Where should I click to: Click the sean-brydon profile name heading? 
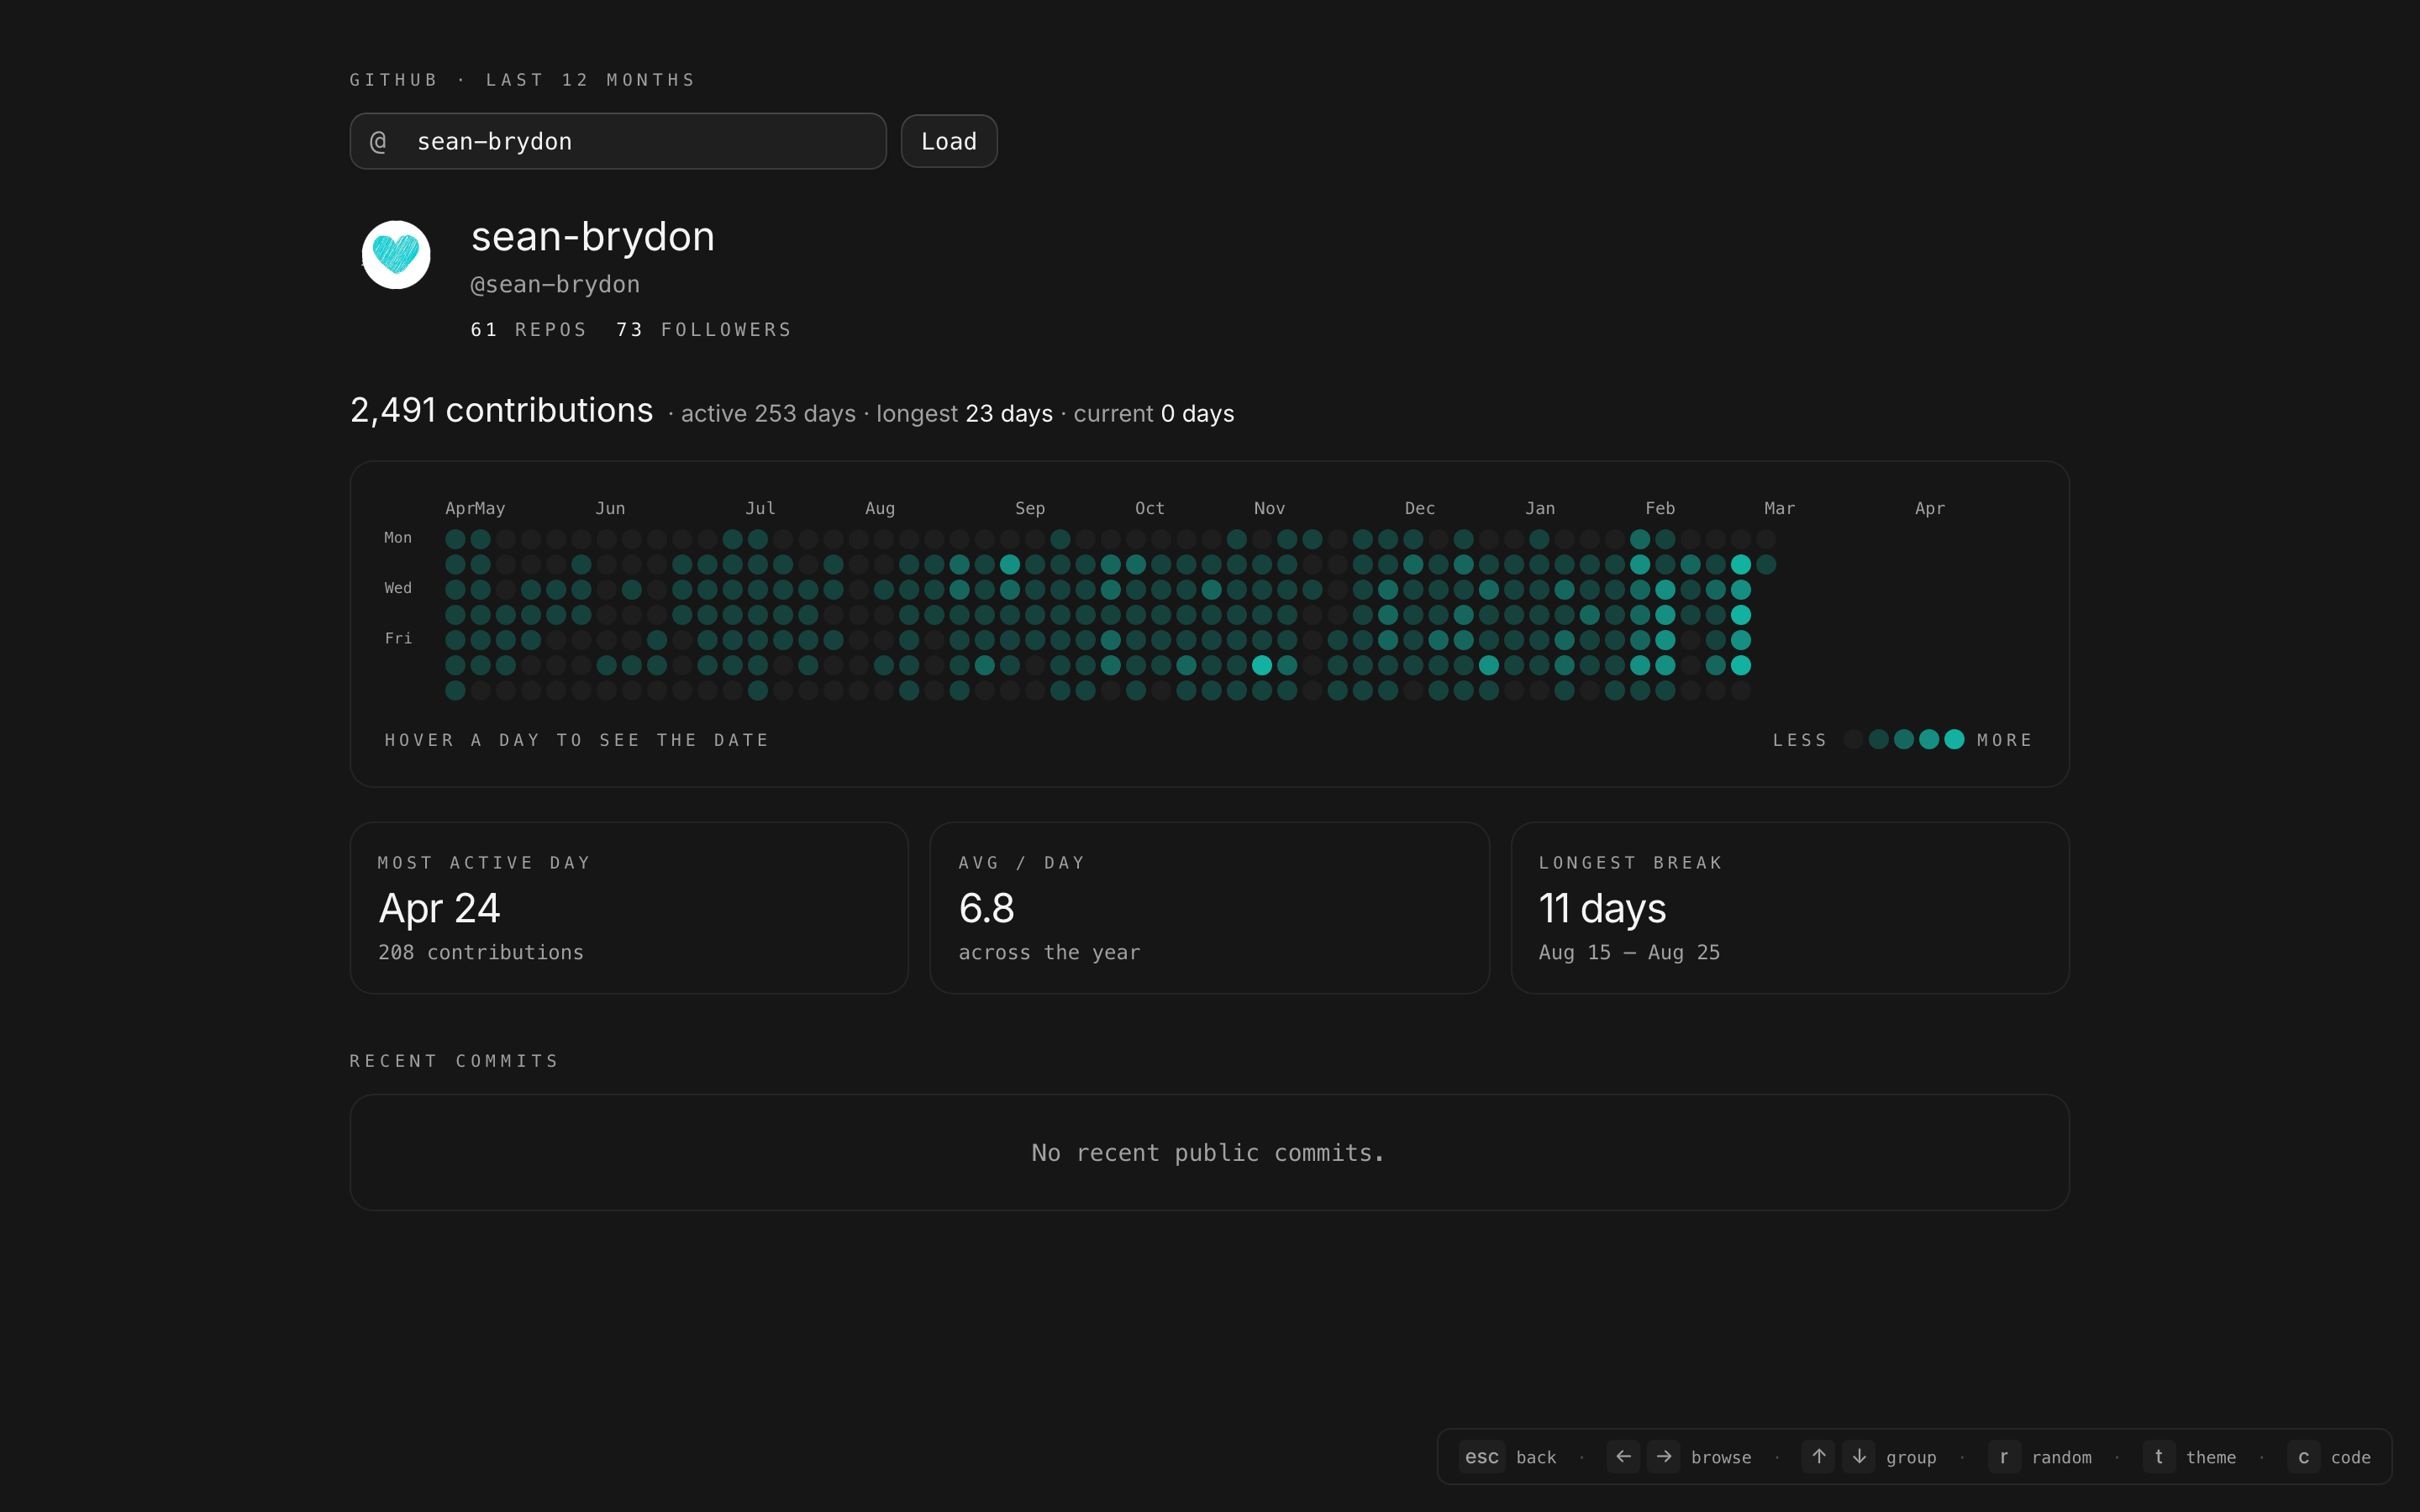[x=592, y=237]
